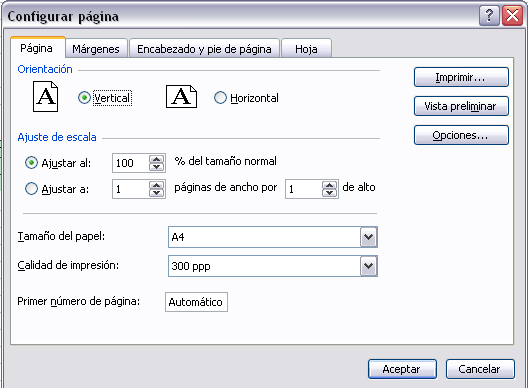The image size is (528, 388).
Task: Click the 'Configurar página' title bar text
Action: (x=63, y=17)
